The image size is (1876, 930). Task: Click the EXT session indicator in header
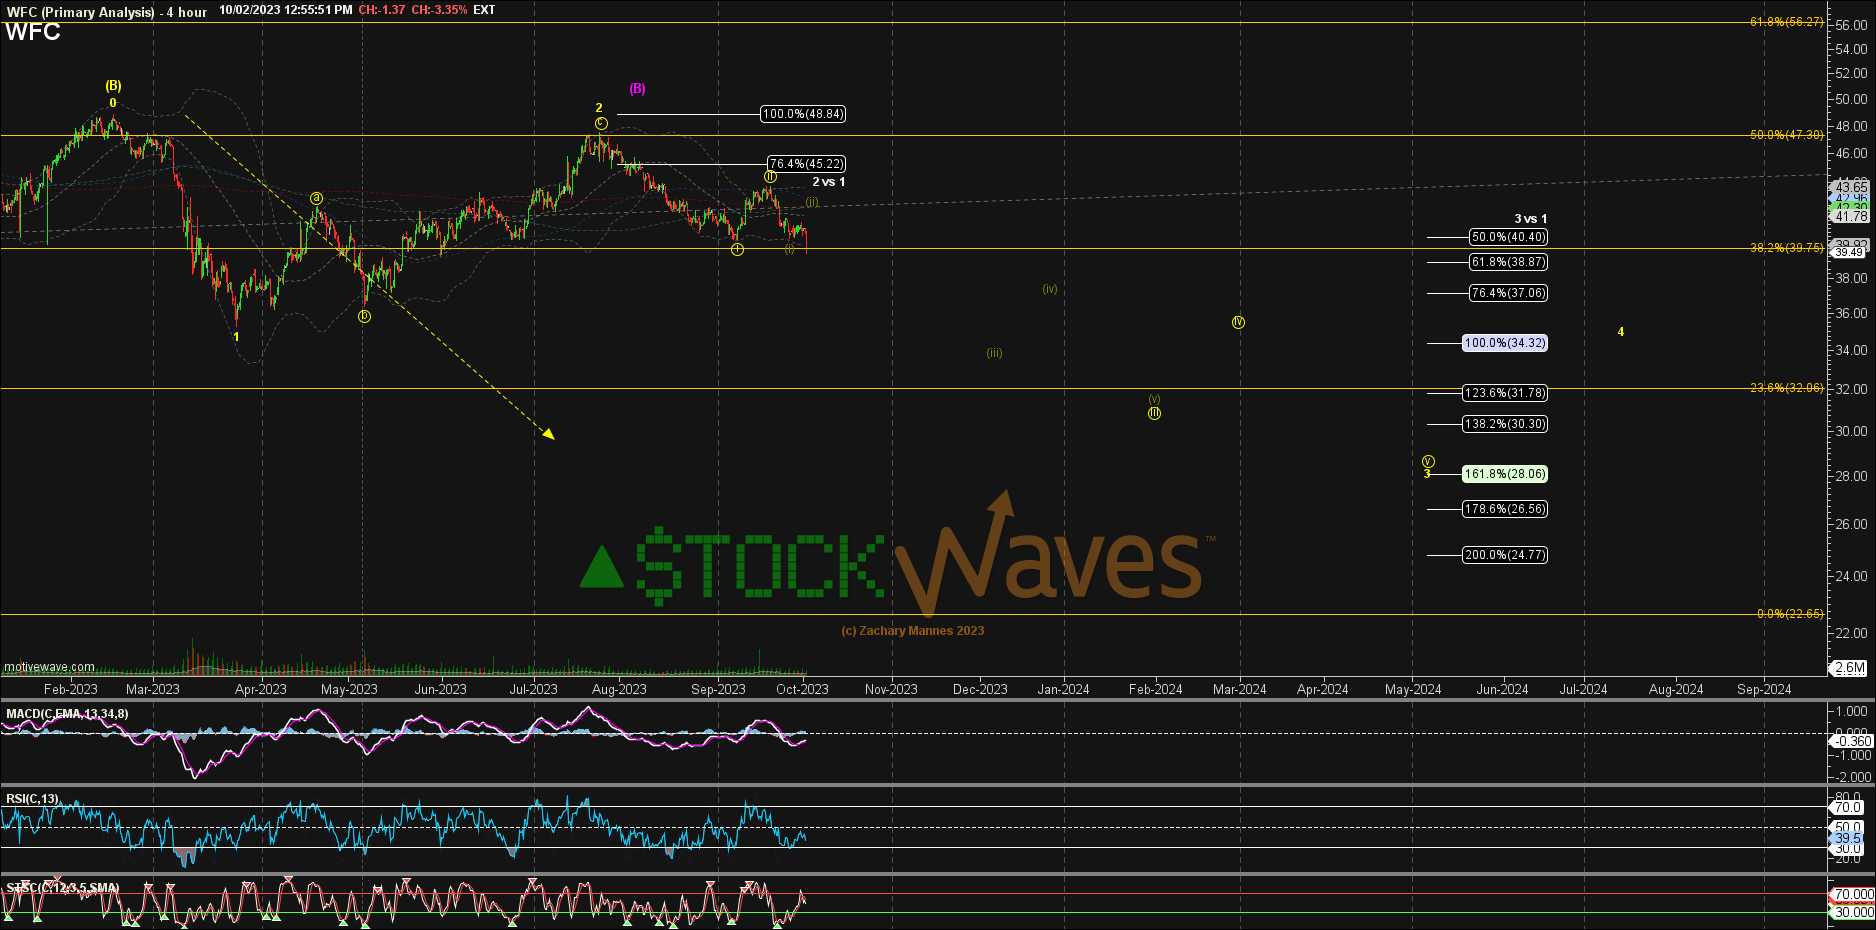(x=484, y=10)
